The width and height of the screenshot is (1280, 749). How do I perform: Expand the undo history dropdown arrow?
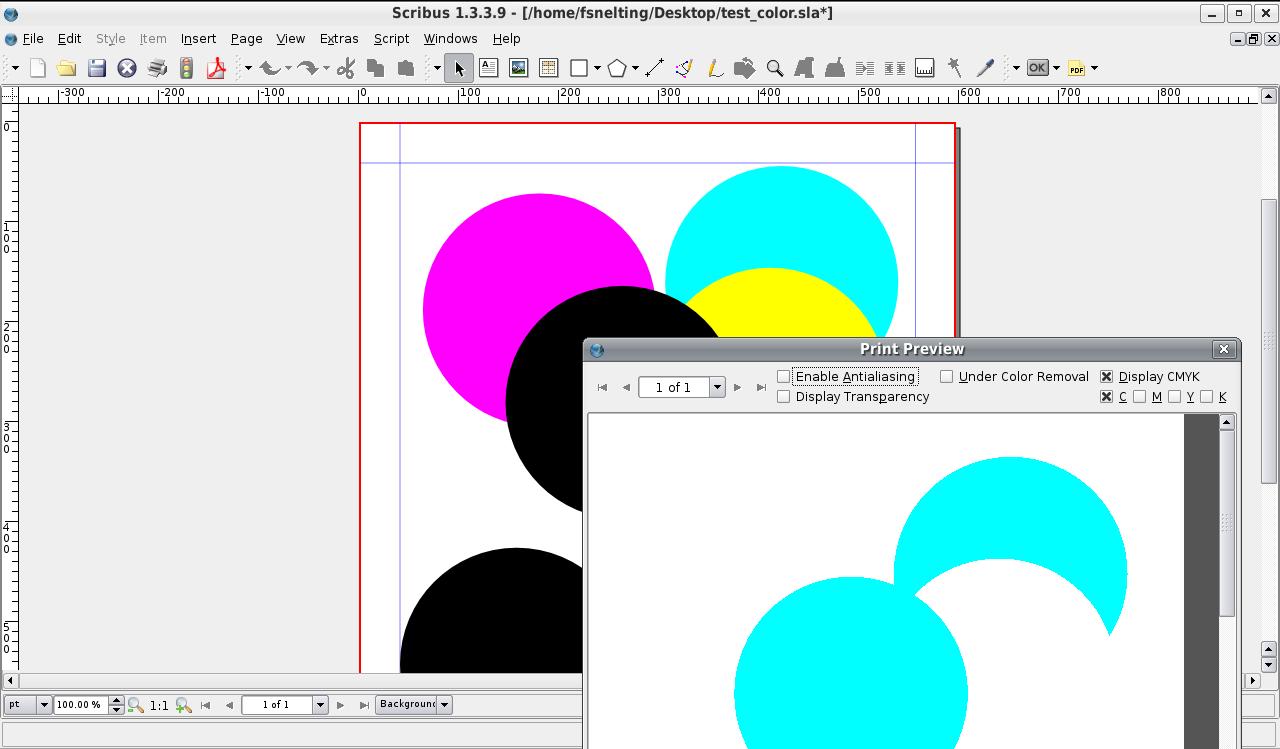(x=288, y=68)
